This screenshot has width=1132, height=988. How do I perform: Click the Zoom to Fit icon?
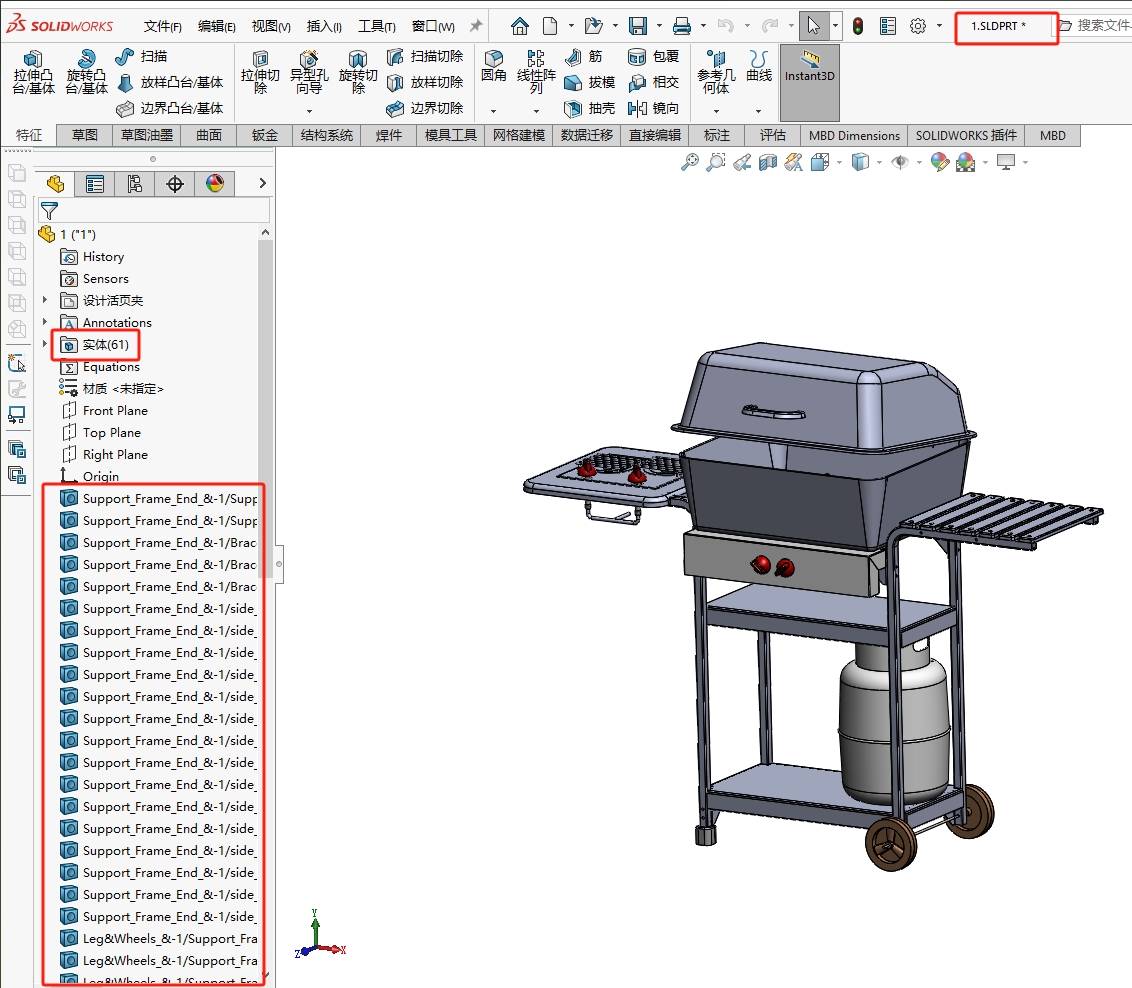tap(690, 161)
